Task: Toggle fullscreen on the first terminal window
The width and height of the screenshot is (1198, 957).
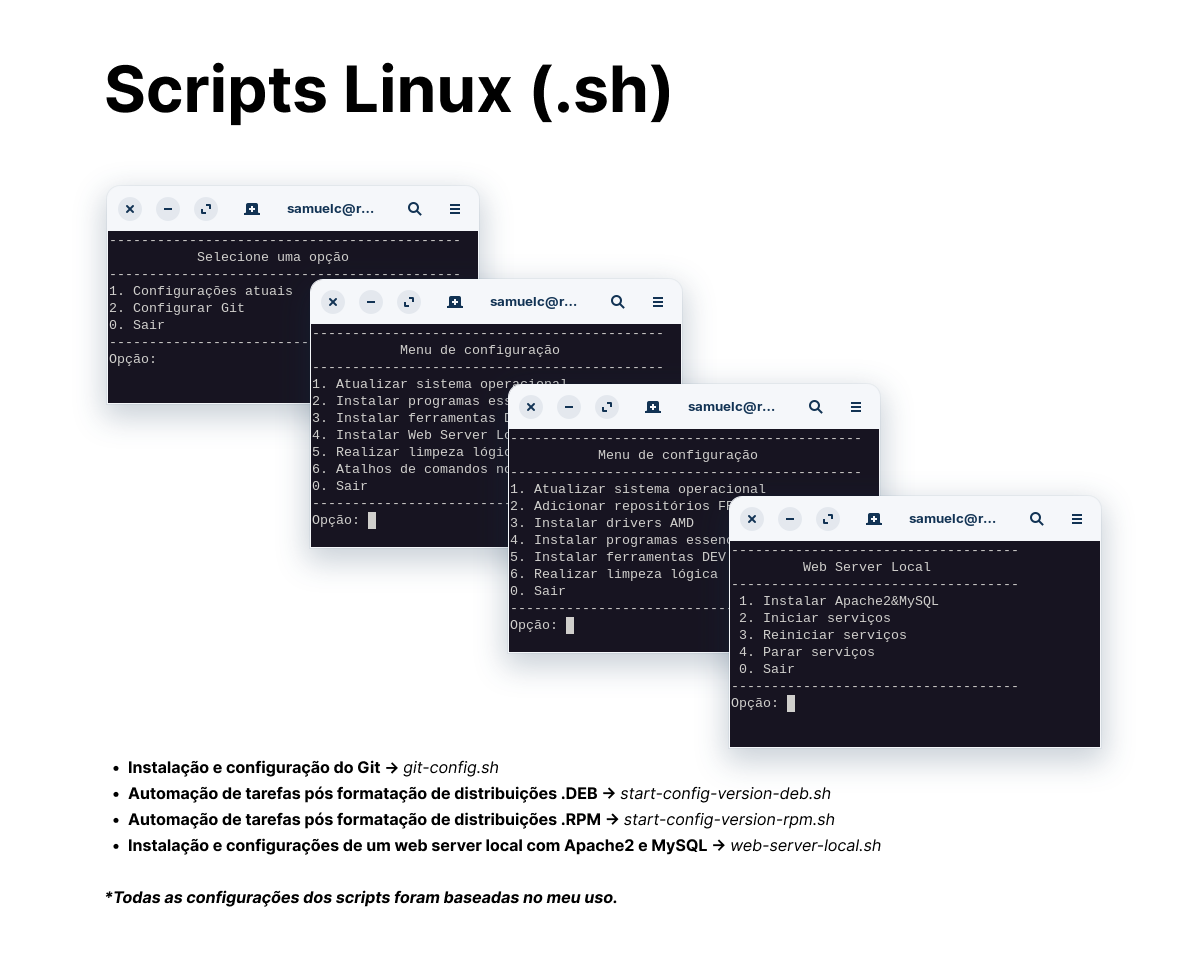Action: pos(206,209)
